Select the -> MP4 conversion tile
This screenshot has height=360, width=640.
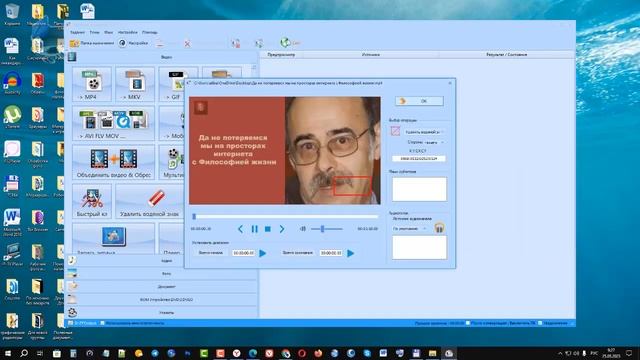click(x=92, y=84)
